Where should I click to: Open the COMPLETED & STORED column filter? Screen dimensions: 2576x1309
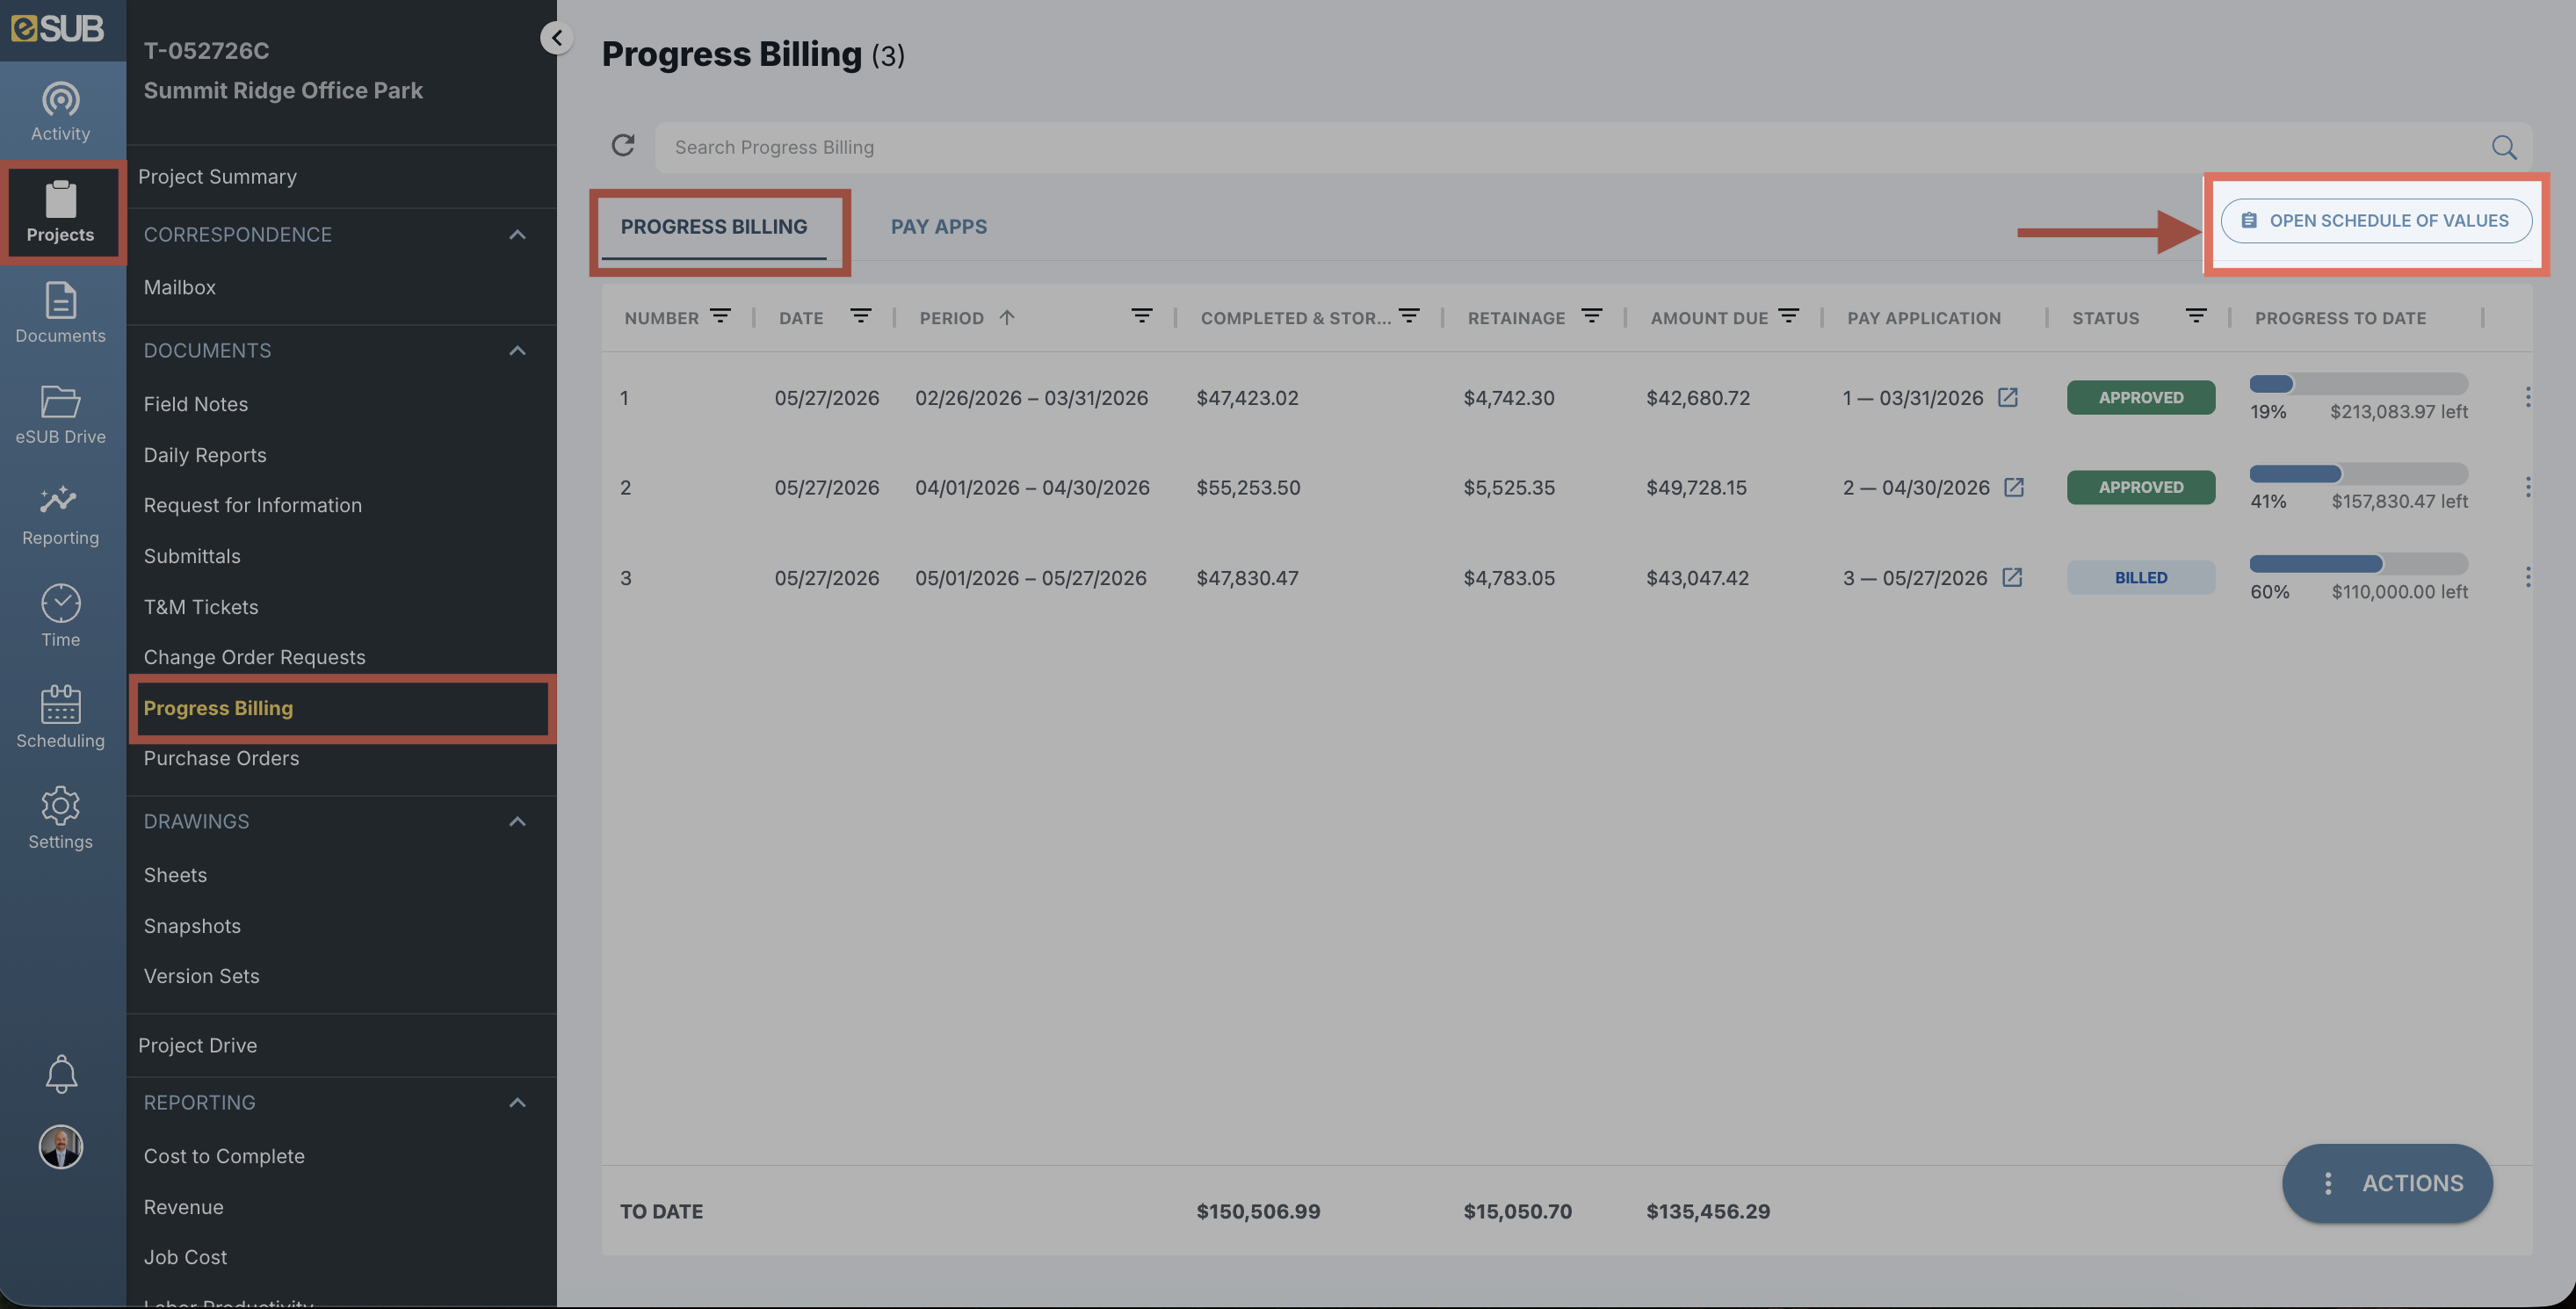click(1409, 316)
